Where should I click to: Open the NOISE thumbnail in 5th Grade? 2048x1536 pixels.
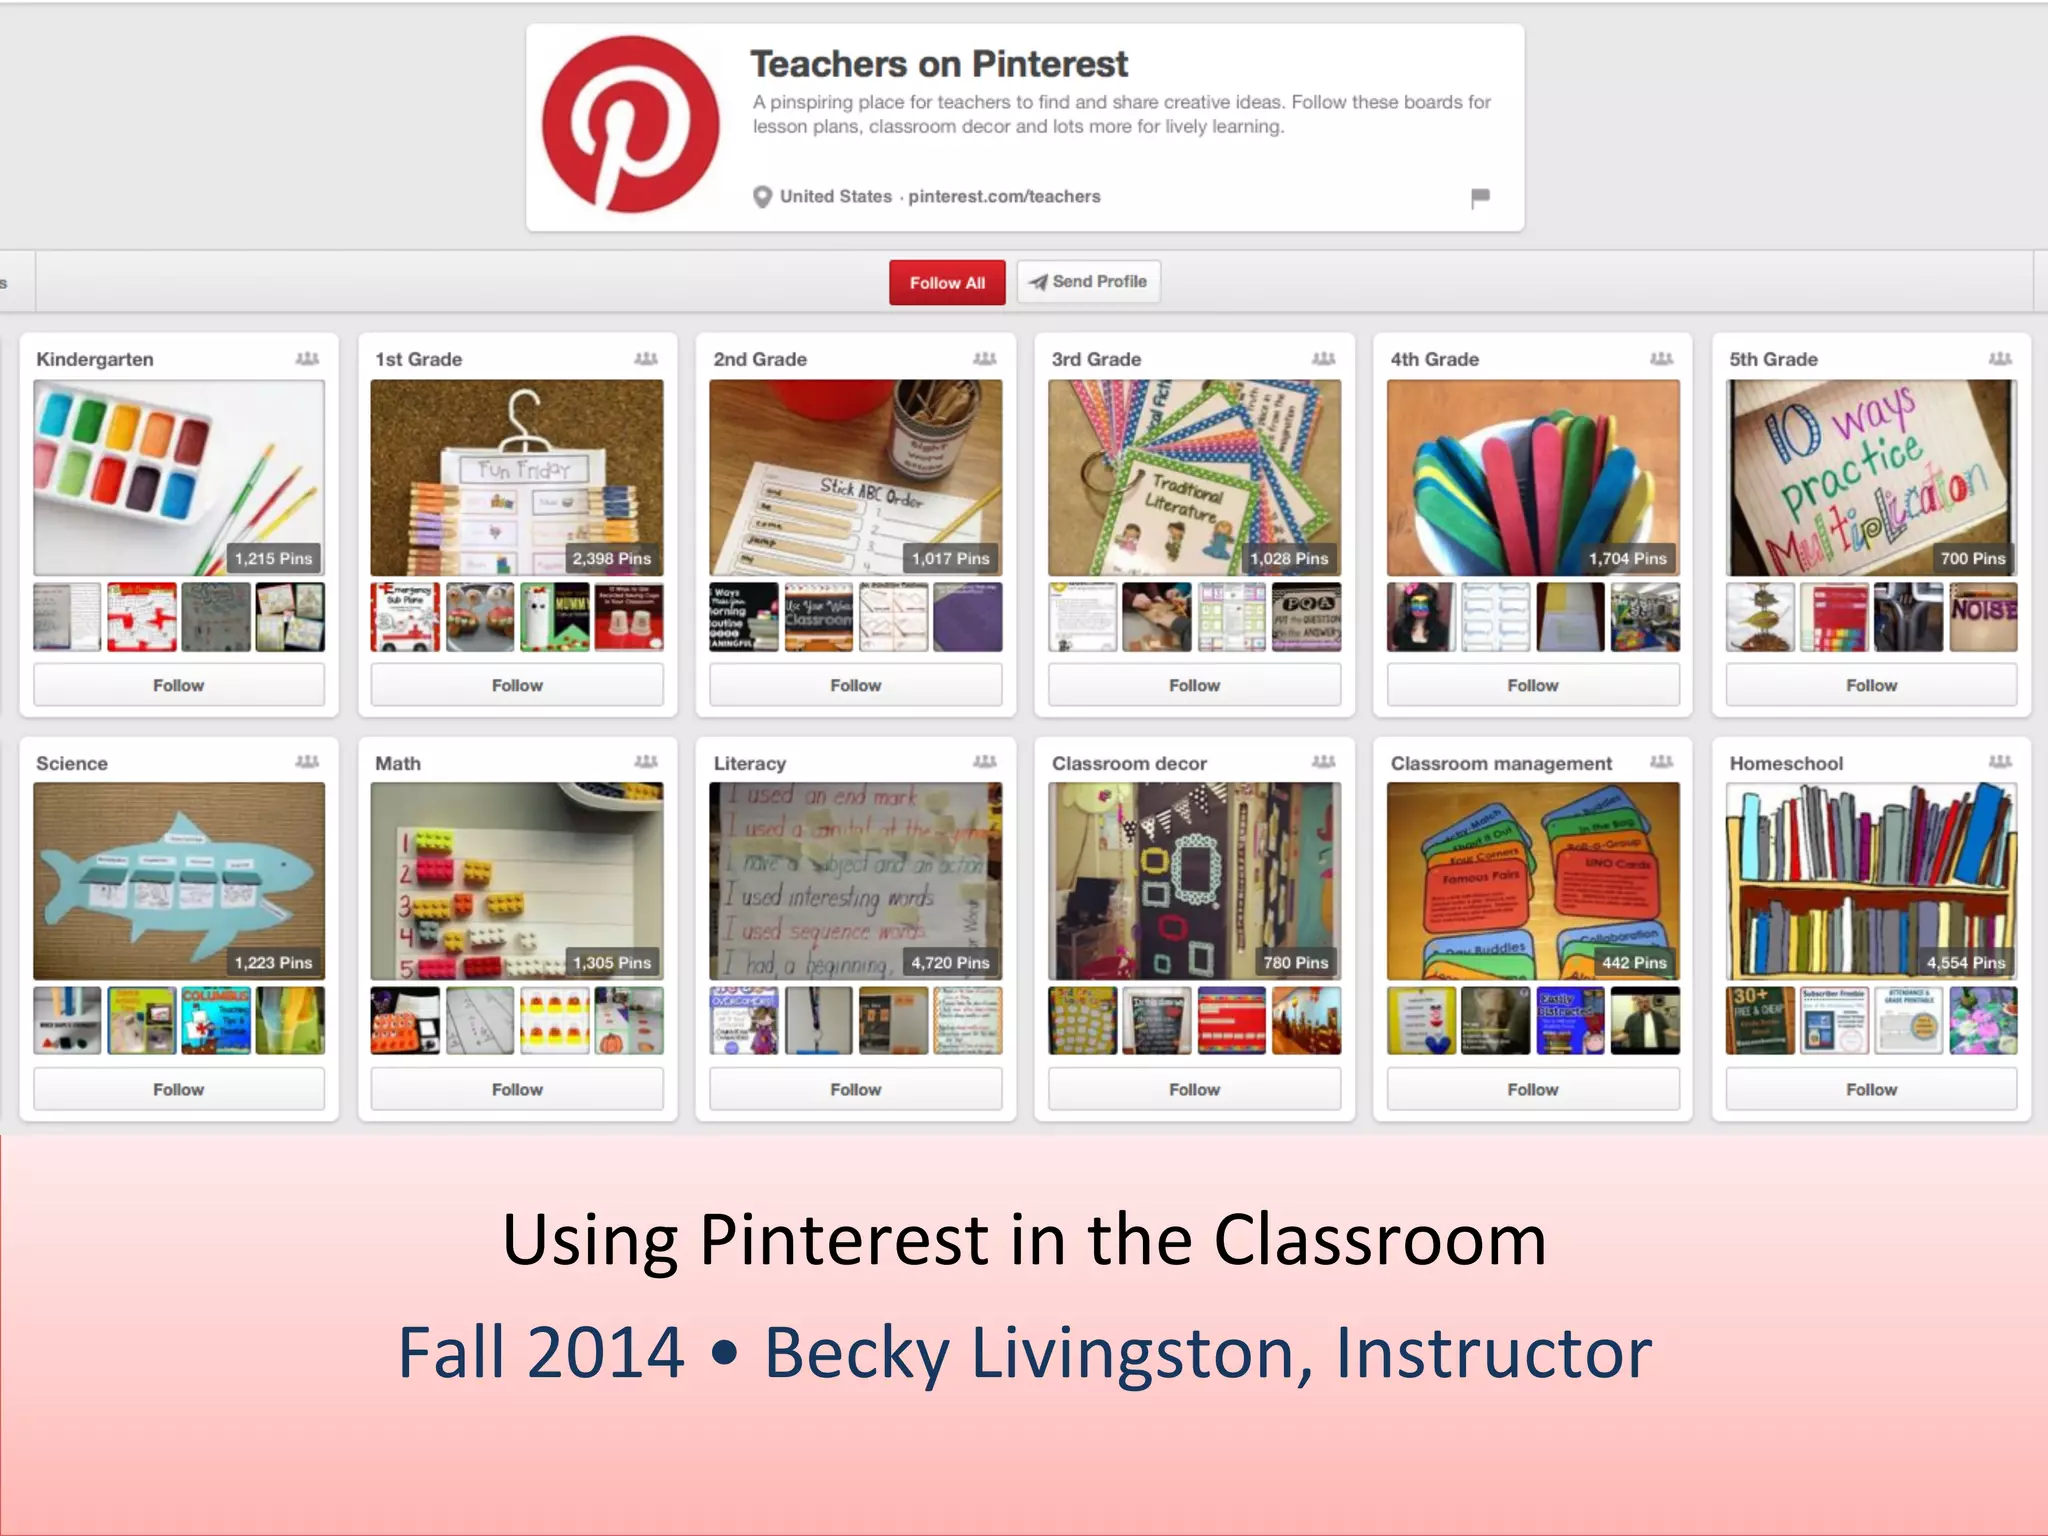pyautogui.click(x=1983, y=617)
